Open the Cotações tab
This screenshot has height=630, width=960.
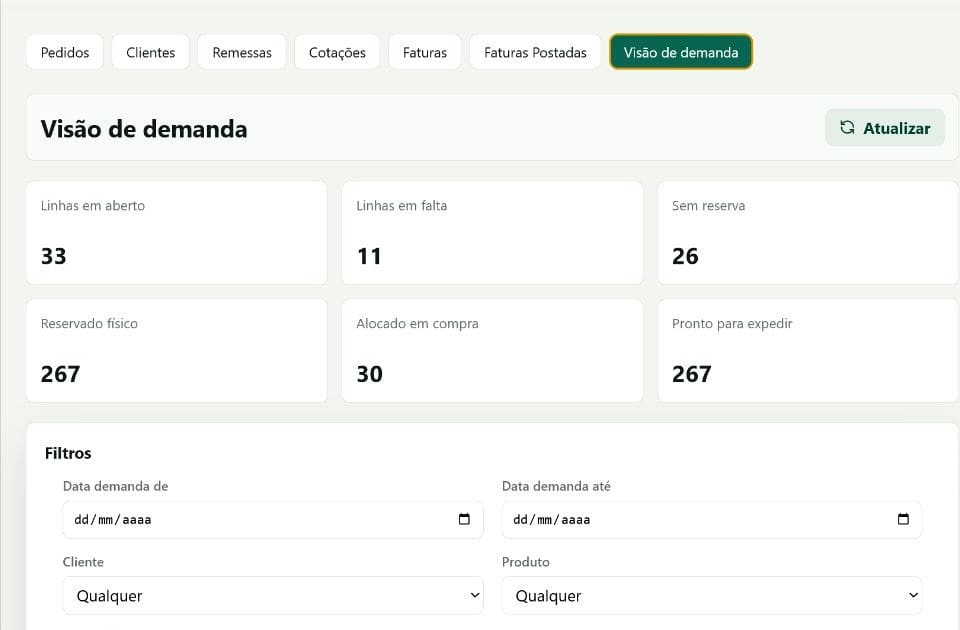pyautogui.click(x=337, y=52)
